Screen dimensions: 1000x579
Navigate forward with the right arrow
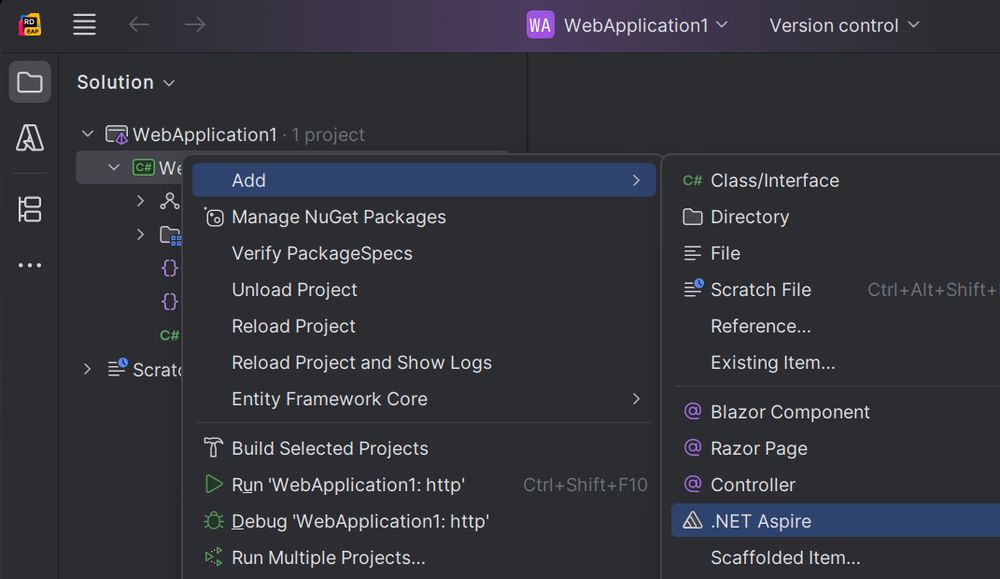(195, 25)
